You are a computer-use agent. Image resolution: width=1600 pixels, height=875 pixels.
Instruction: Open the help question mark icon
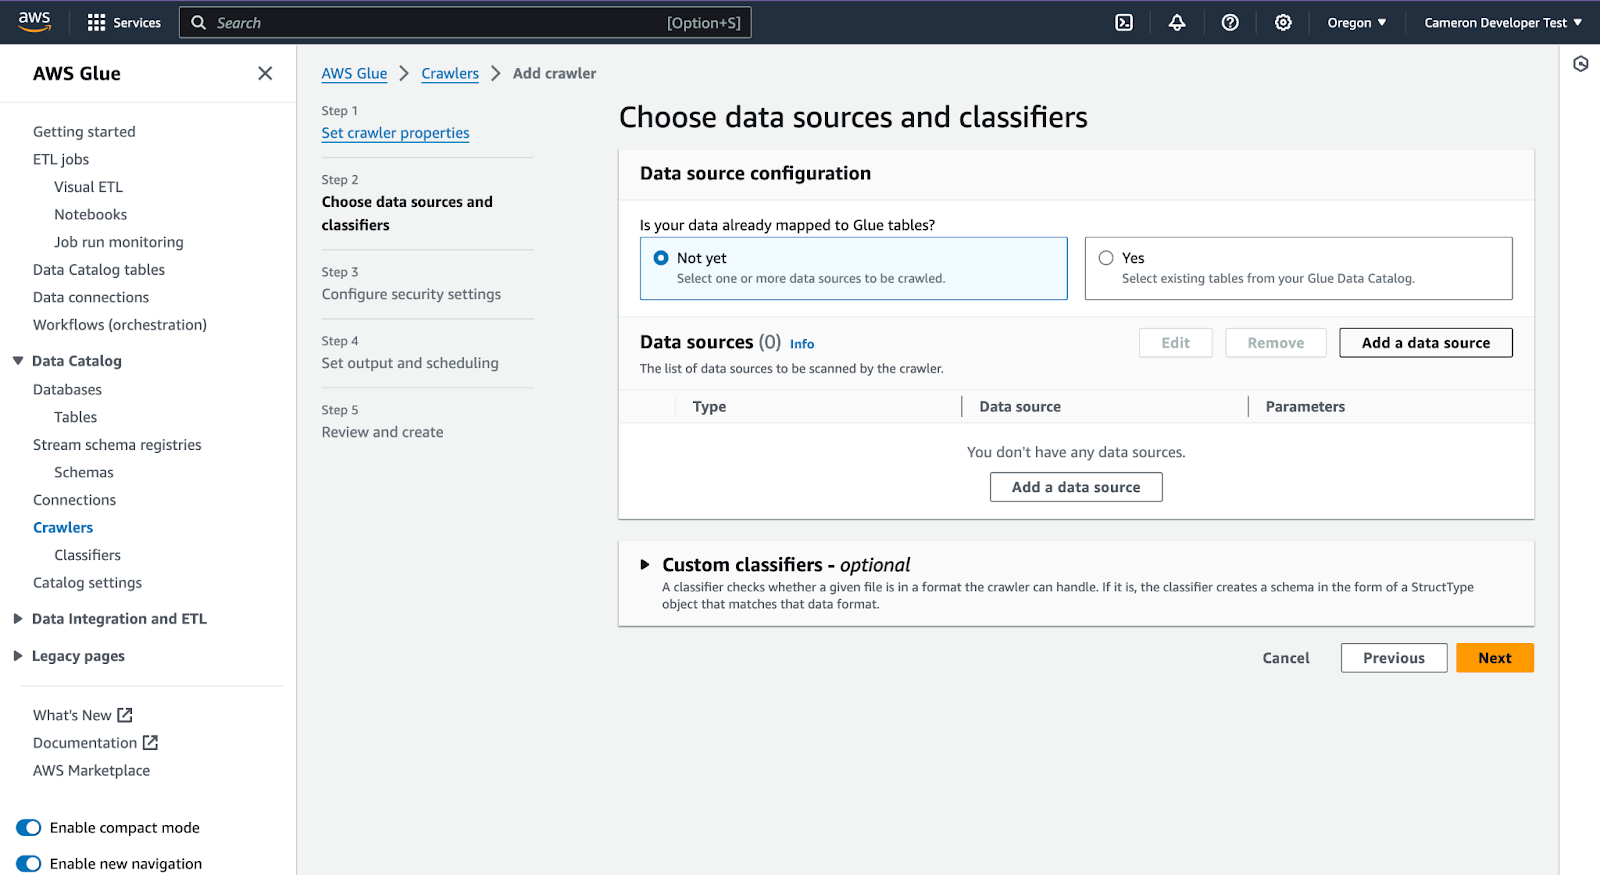1230,22
